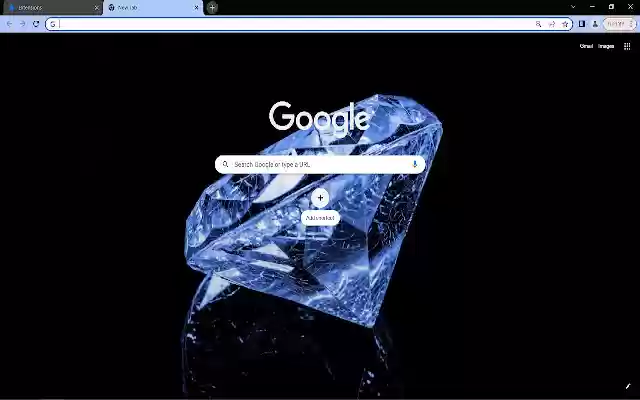
Task: Open the Images link
Action: pos(606,46)
